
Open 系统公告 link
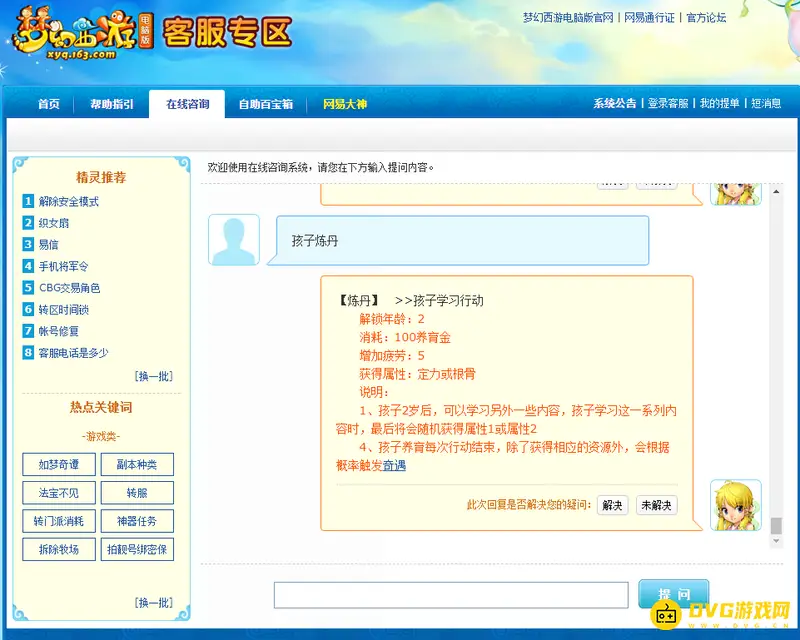(615, 103)
